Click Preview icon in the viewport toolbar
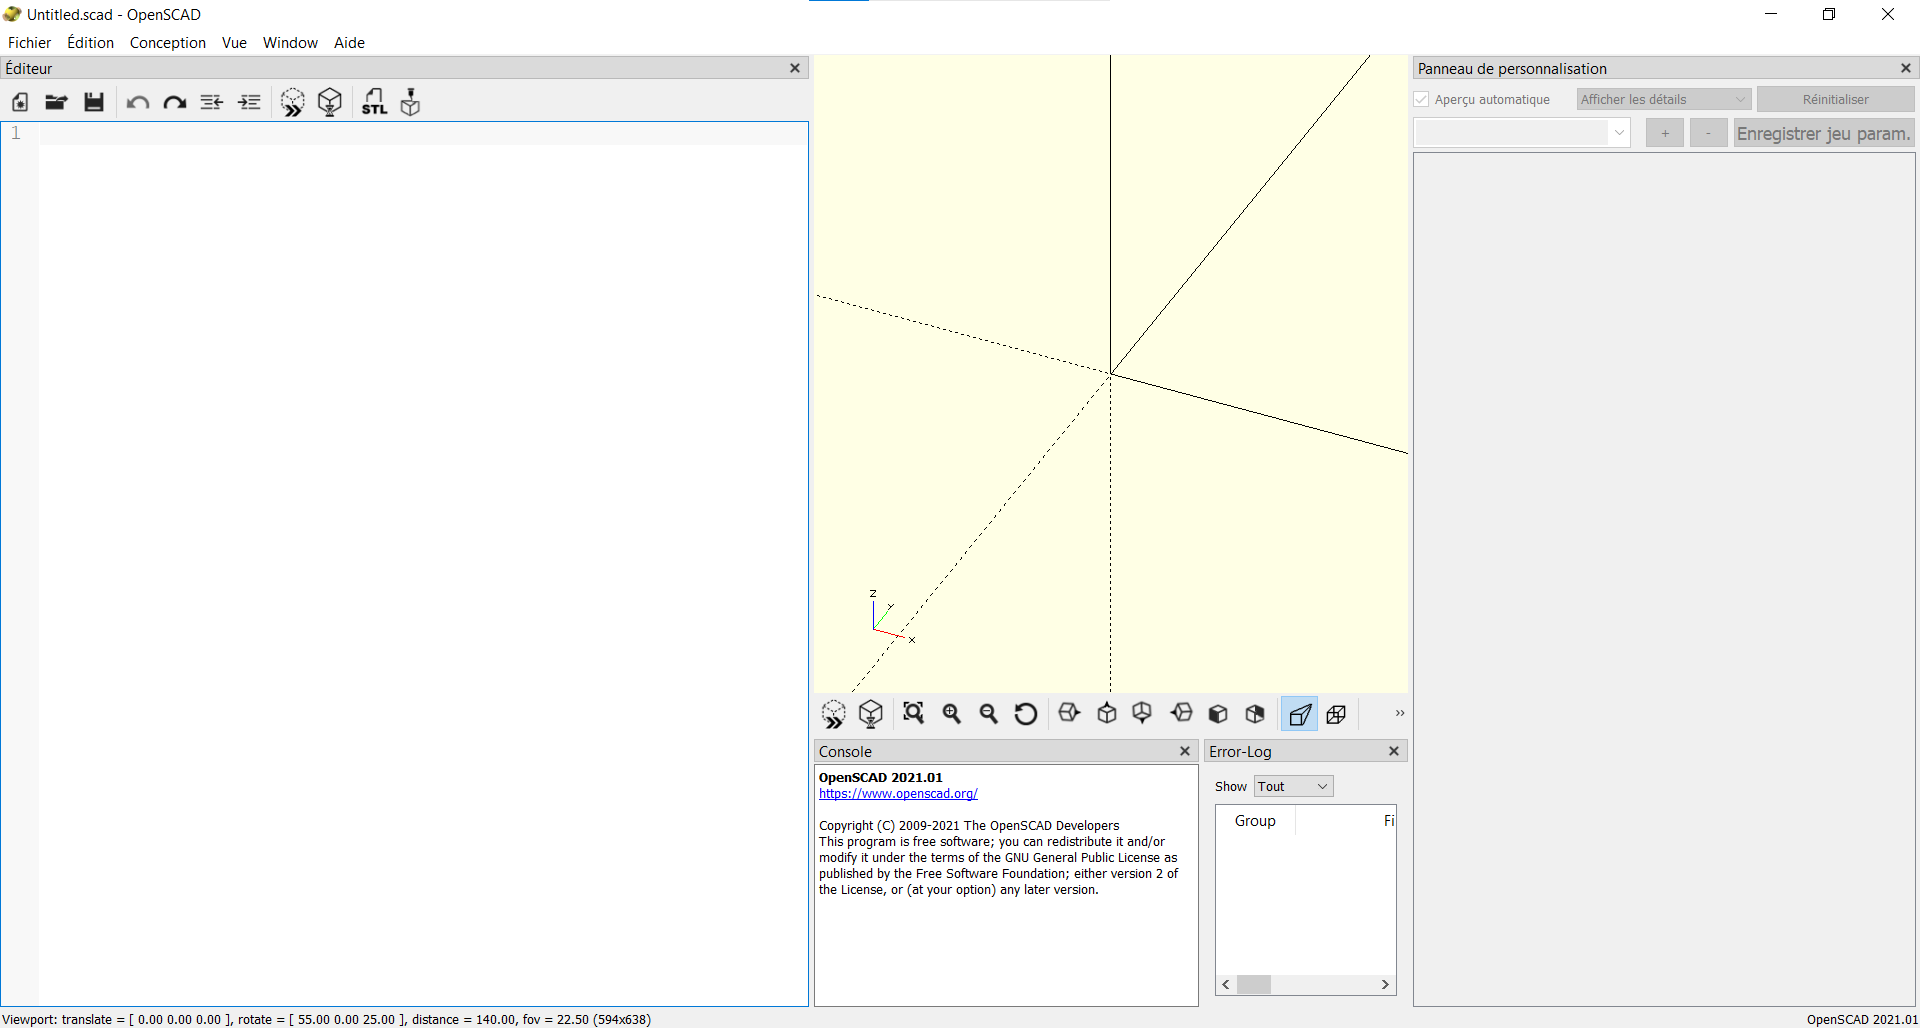 tap(834, 714)
